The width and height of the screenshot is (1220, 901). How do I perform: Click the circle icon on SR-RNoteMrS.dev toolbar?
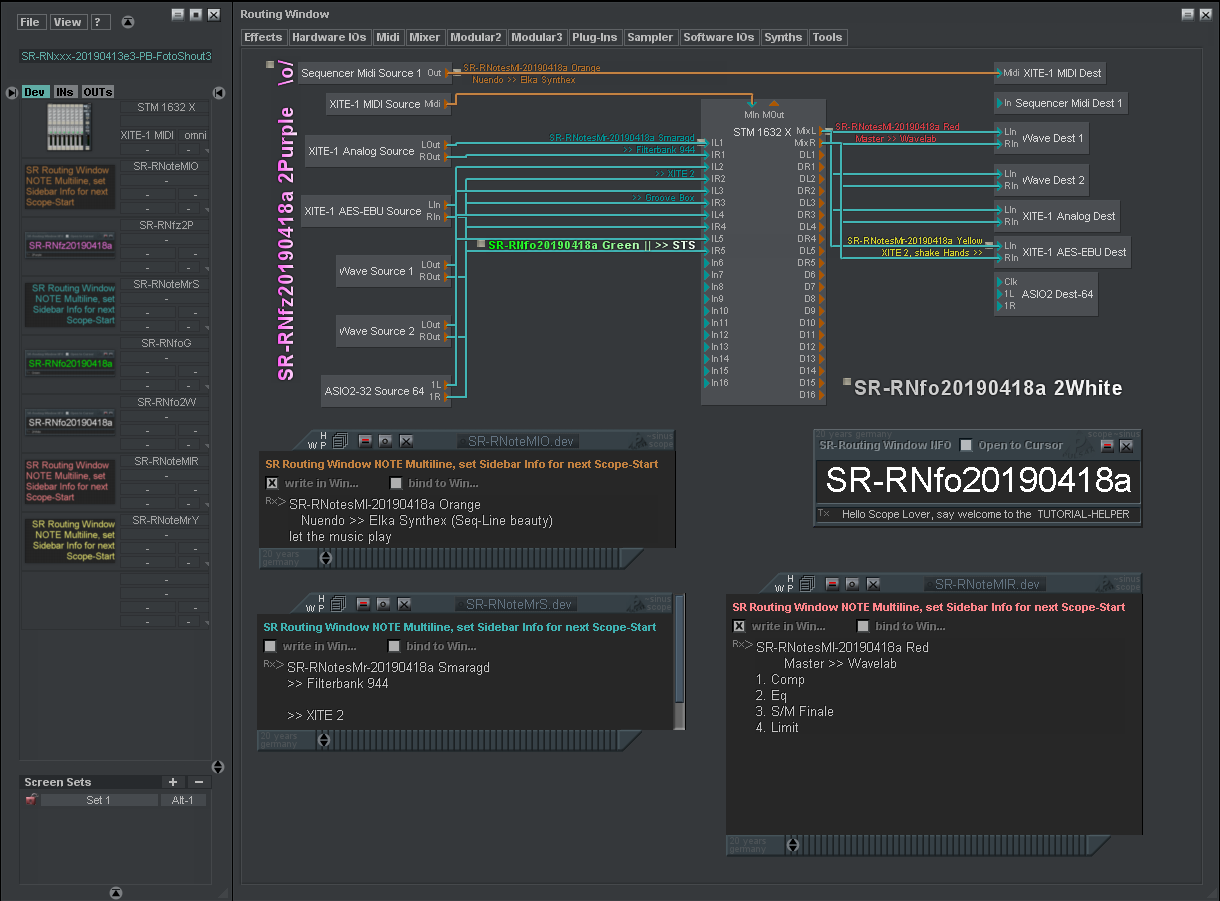(383, 604)
